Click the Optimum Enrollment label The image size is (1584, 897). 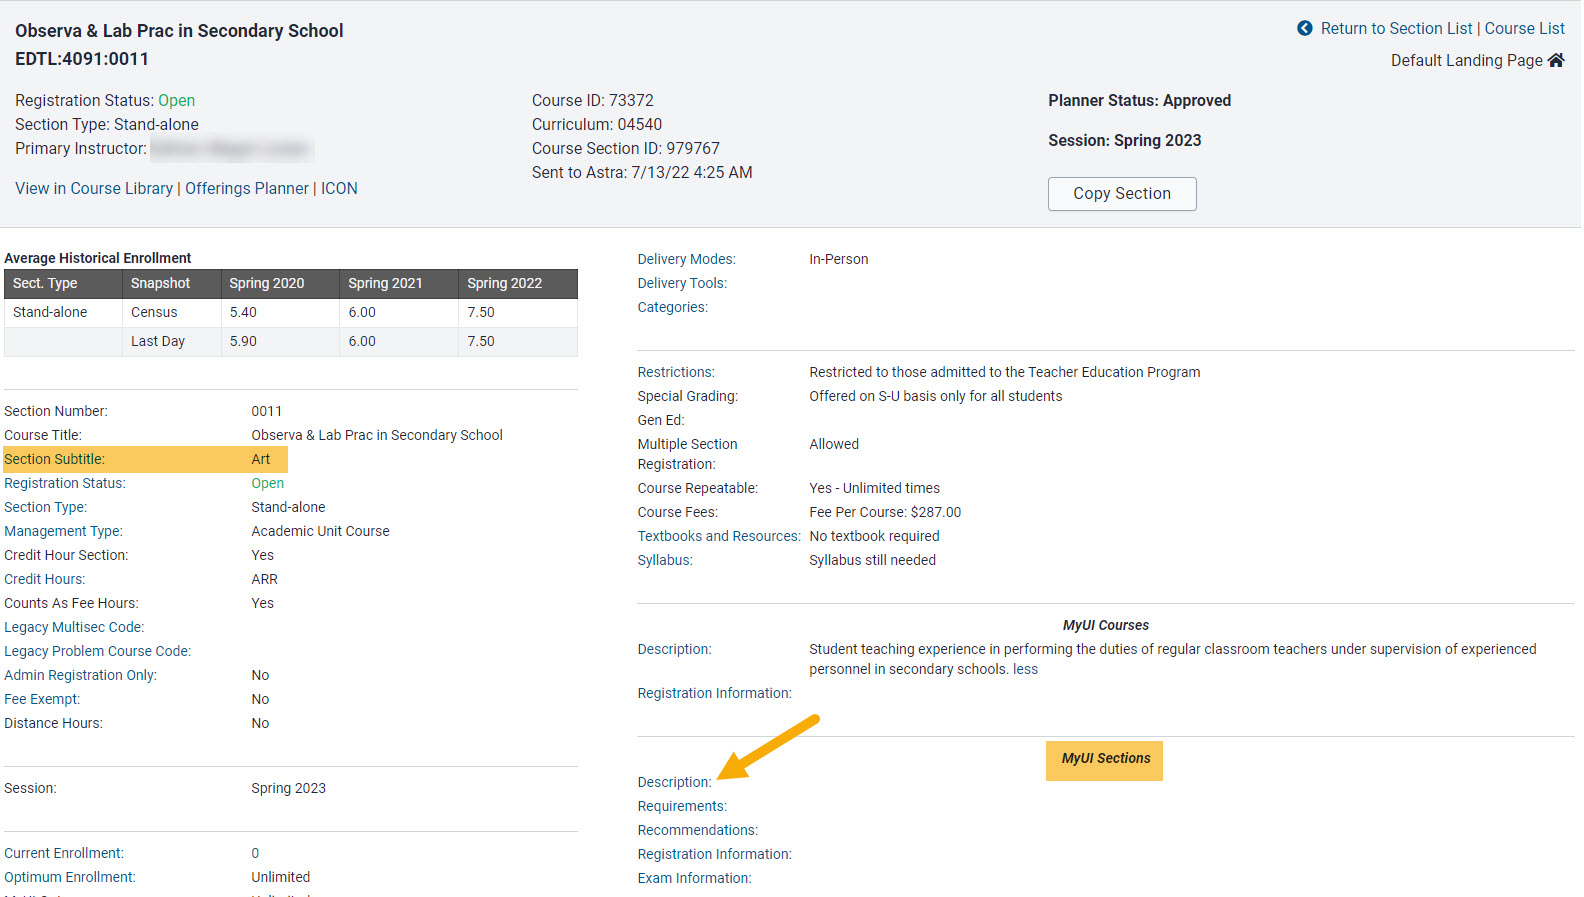coord(70,877)
